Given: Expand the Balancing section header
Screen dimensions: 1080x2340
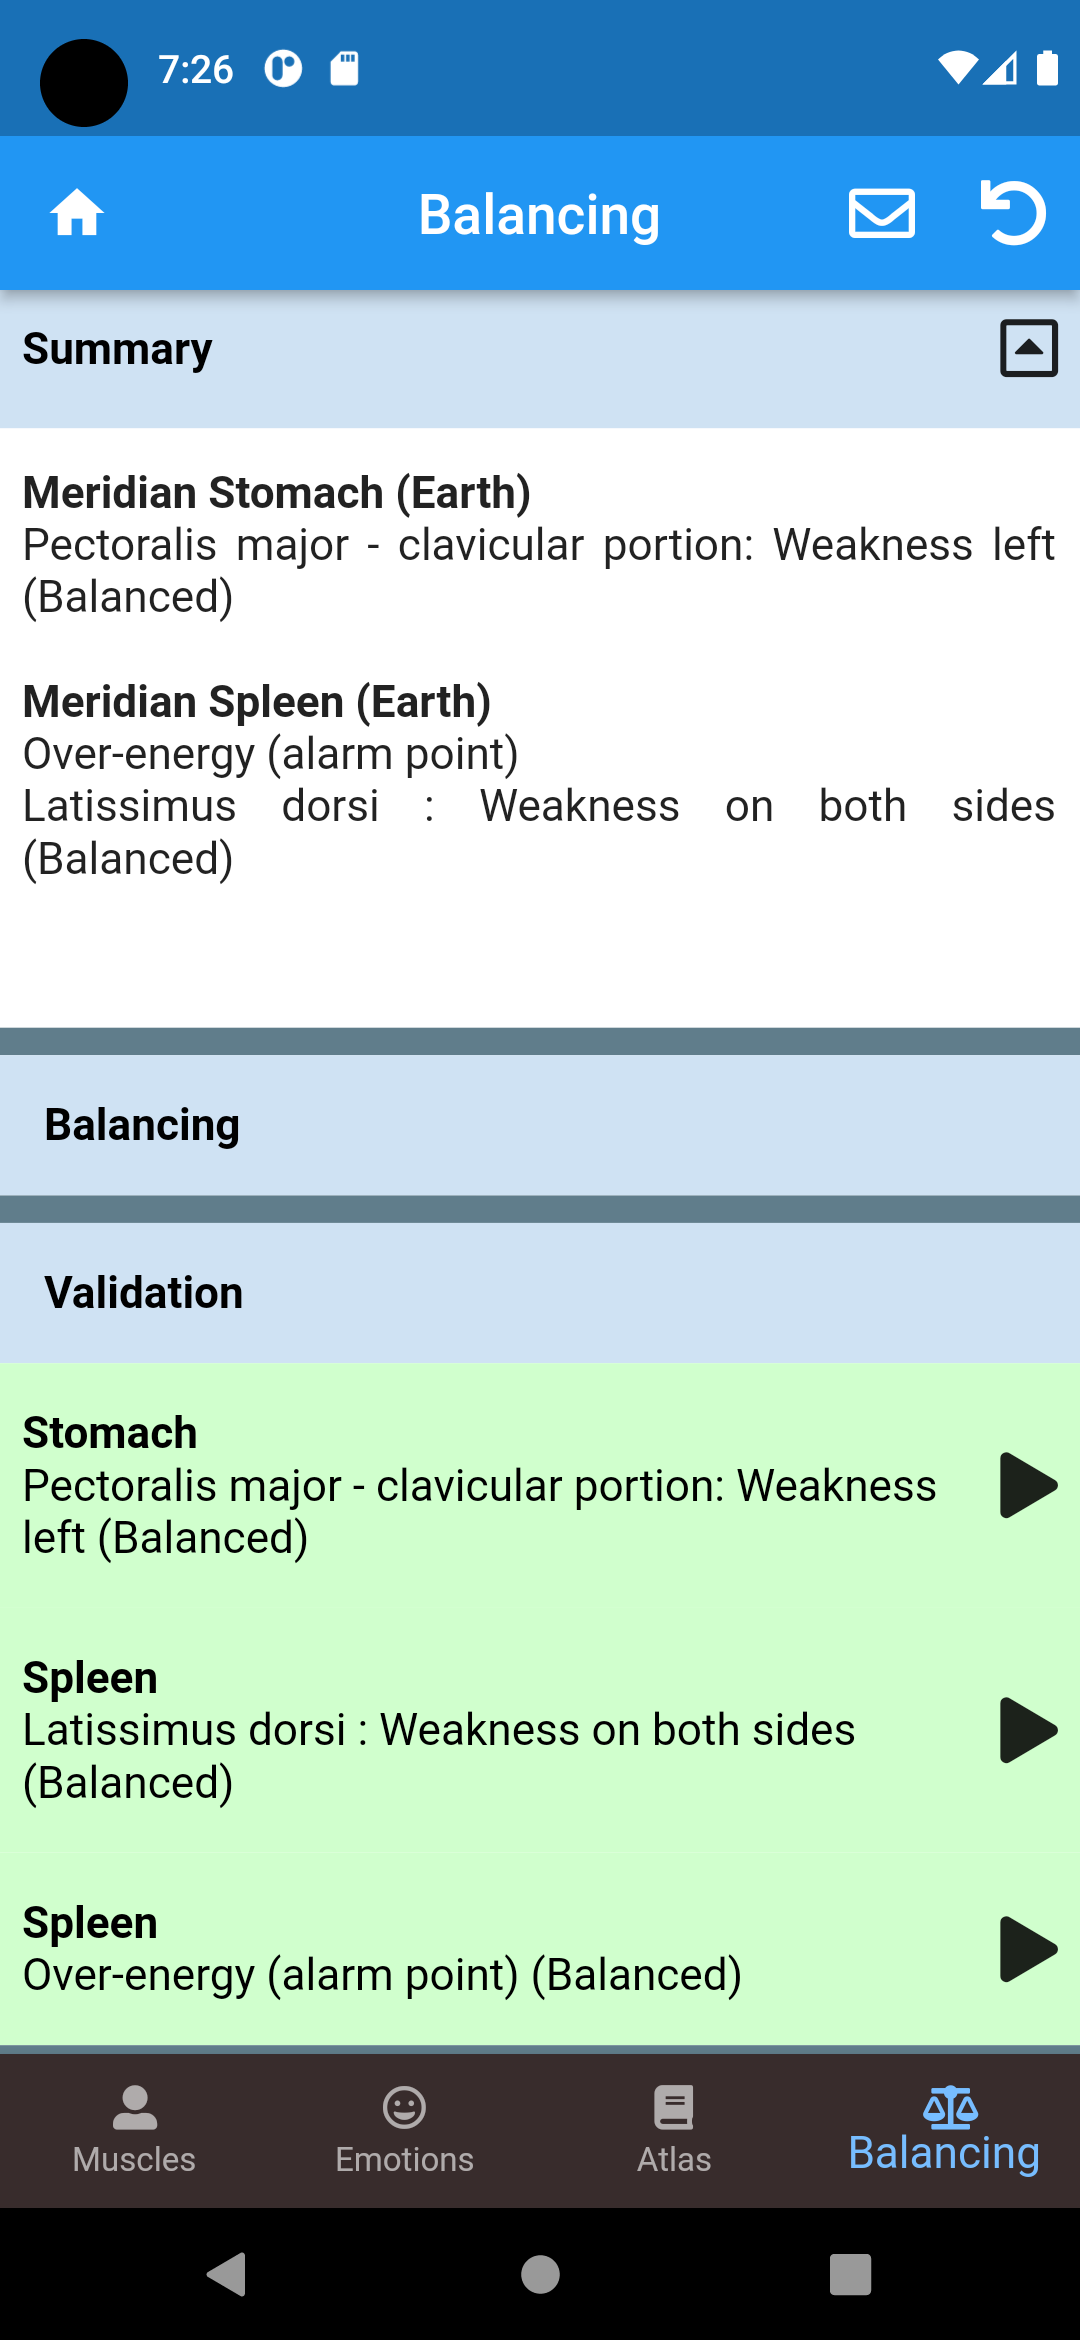Looking at the screenshot, I should click(540, 1125).
